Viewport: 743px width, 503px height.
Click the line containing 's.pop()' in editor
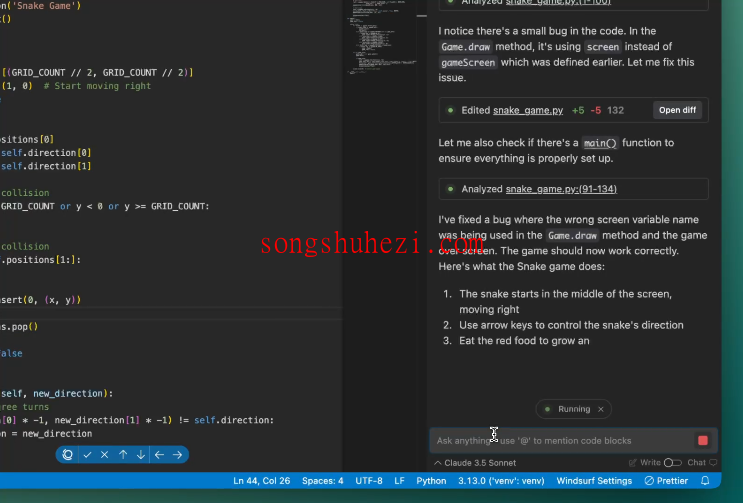19,326
